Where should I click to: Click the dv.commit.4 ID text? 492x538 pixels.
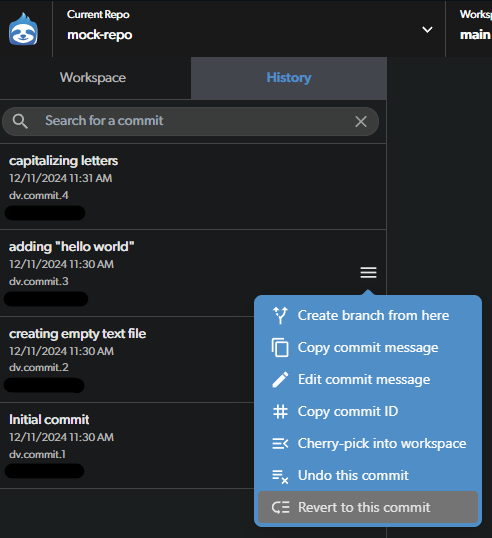(38, 195)
